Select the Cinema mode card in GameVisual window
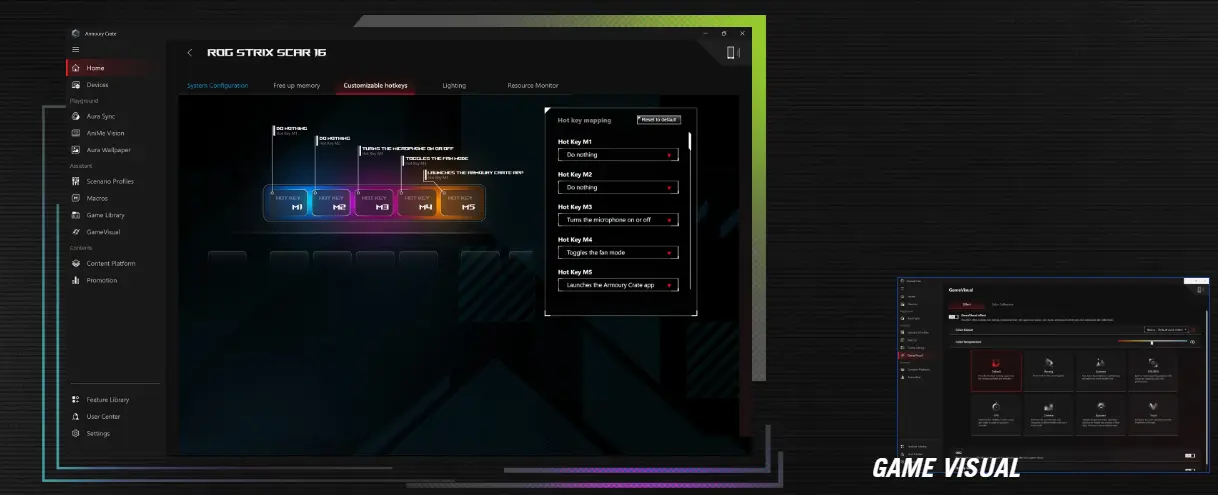 click(1049, 414)
